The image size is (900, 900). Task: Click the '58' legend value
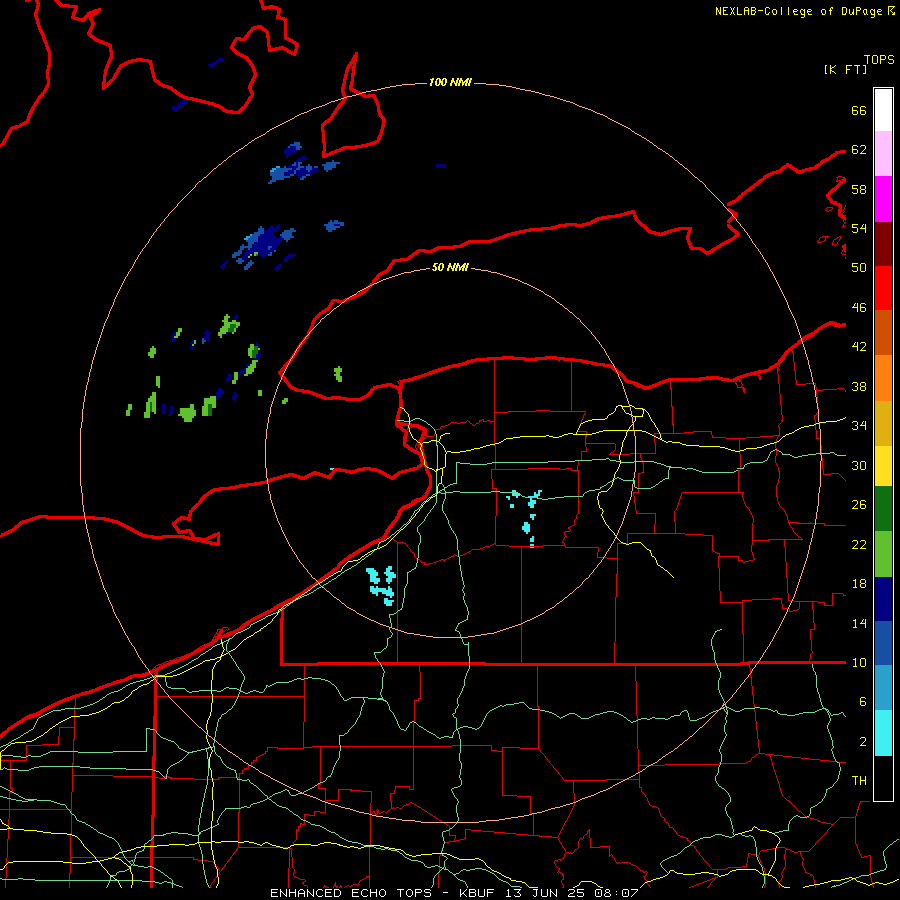click(x=859, y=189)
